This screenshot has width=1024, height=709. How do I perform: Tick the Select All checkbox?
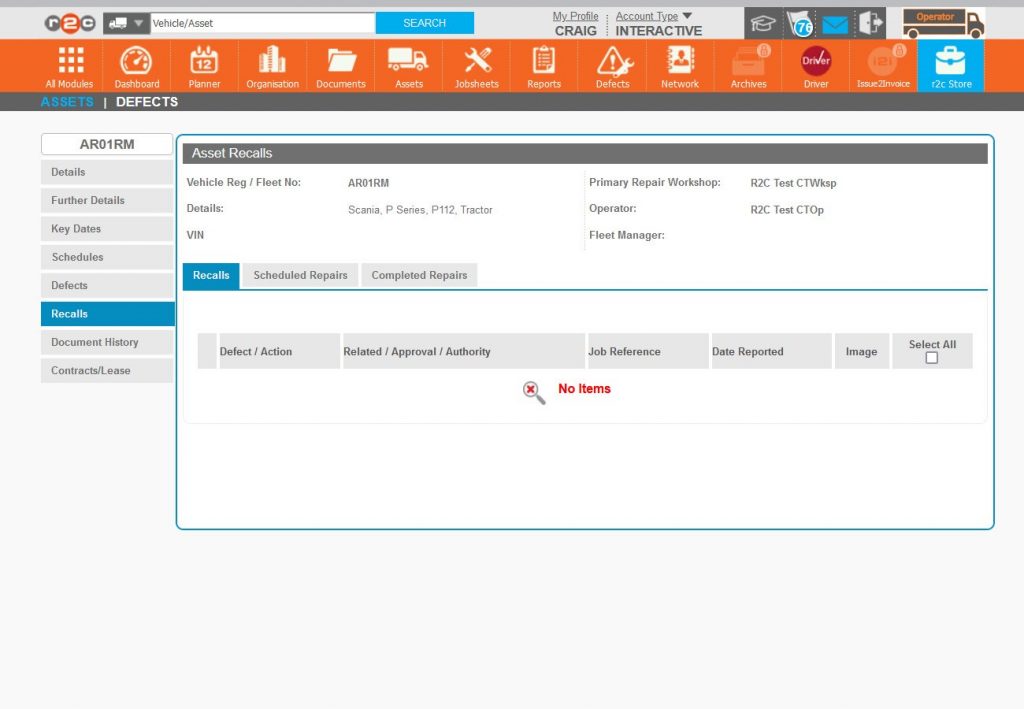tap(932, 358)
